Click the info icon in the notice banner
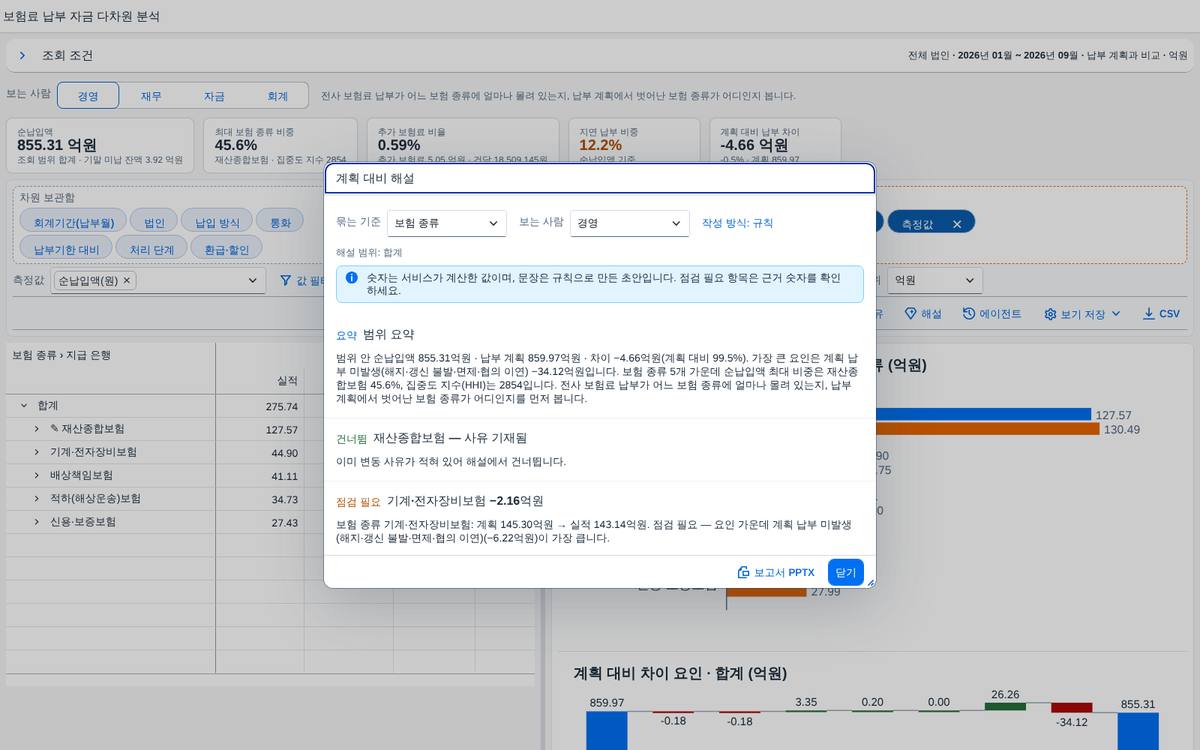 pos(351,277)
